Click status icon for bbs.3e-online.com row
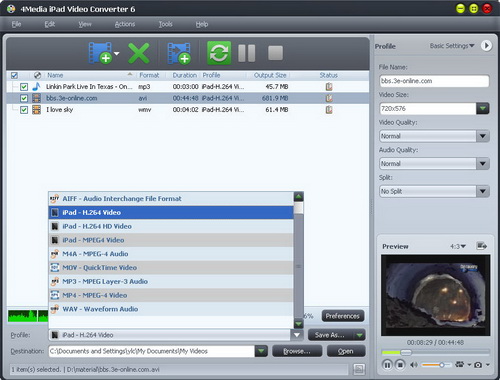This screenshot has height=380, width=500. [329, 98]
